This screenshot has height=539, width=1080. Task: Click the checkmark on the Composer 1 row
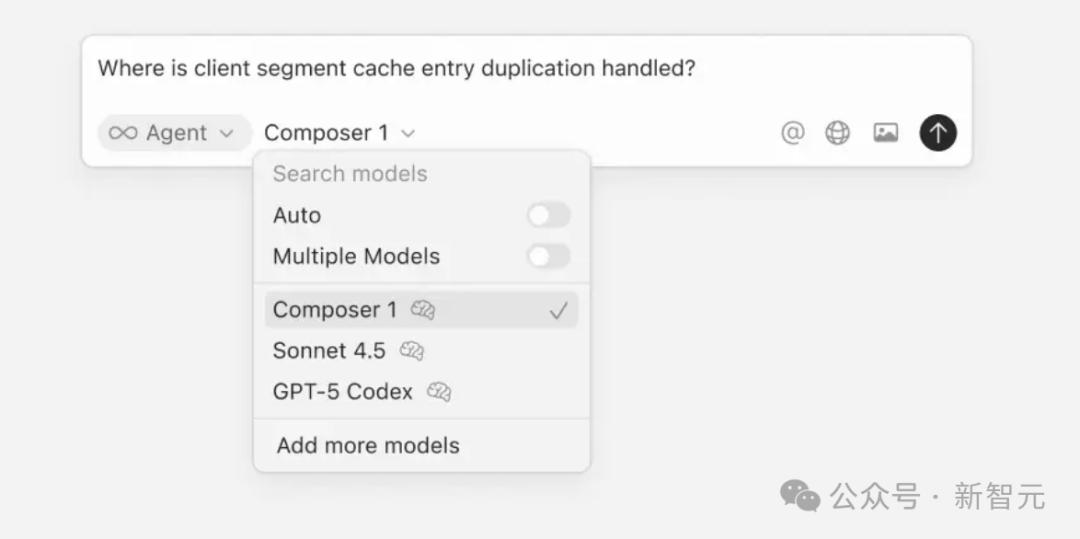558,311
